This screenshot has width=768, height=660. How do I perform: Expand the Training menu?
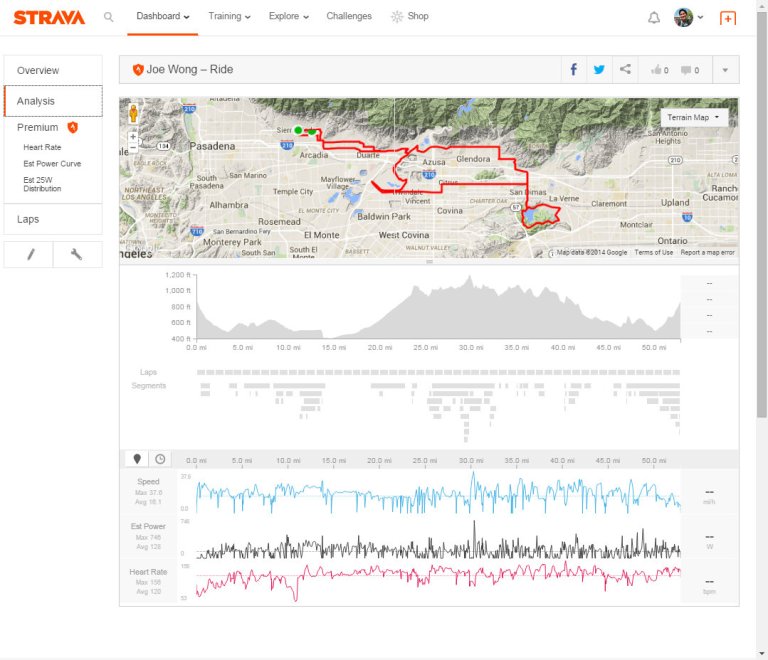229,17
